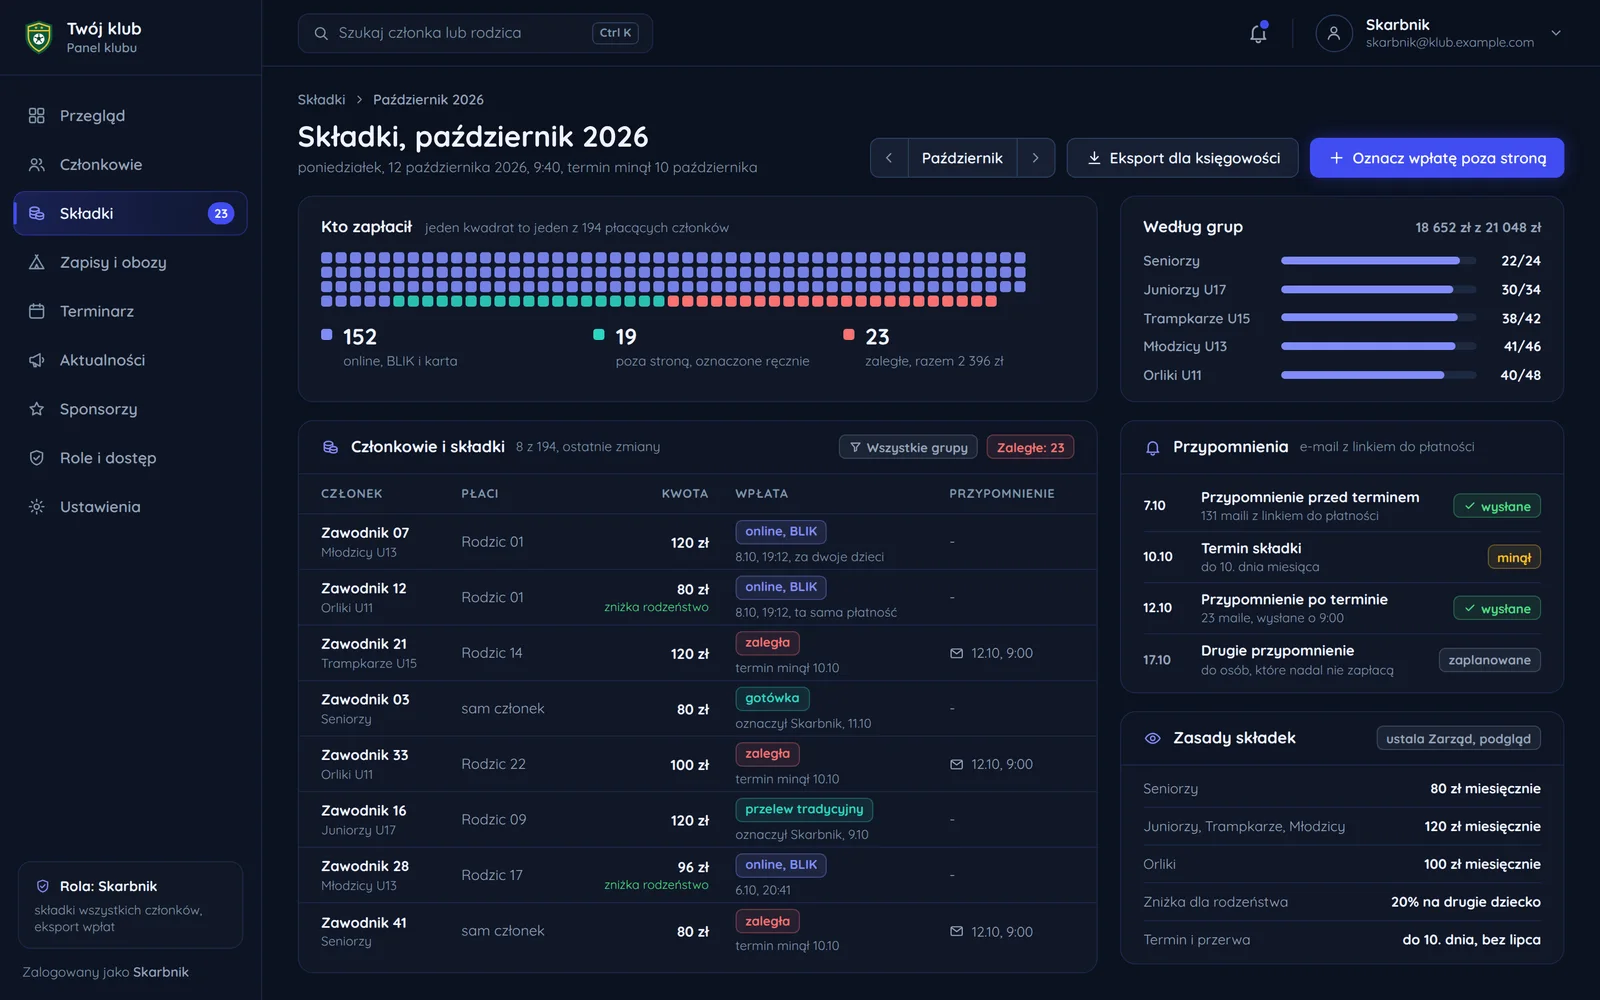Click the ustala Zarząd, podgląd badge
1600x1000 pixels.
click(x=1458, y=739)
